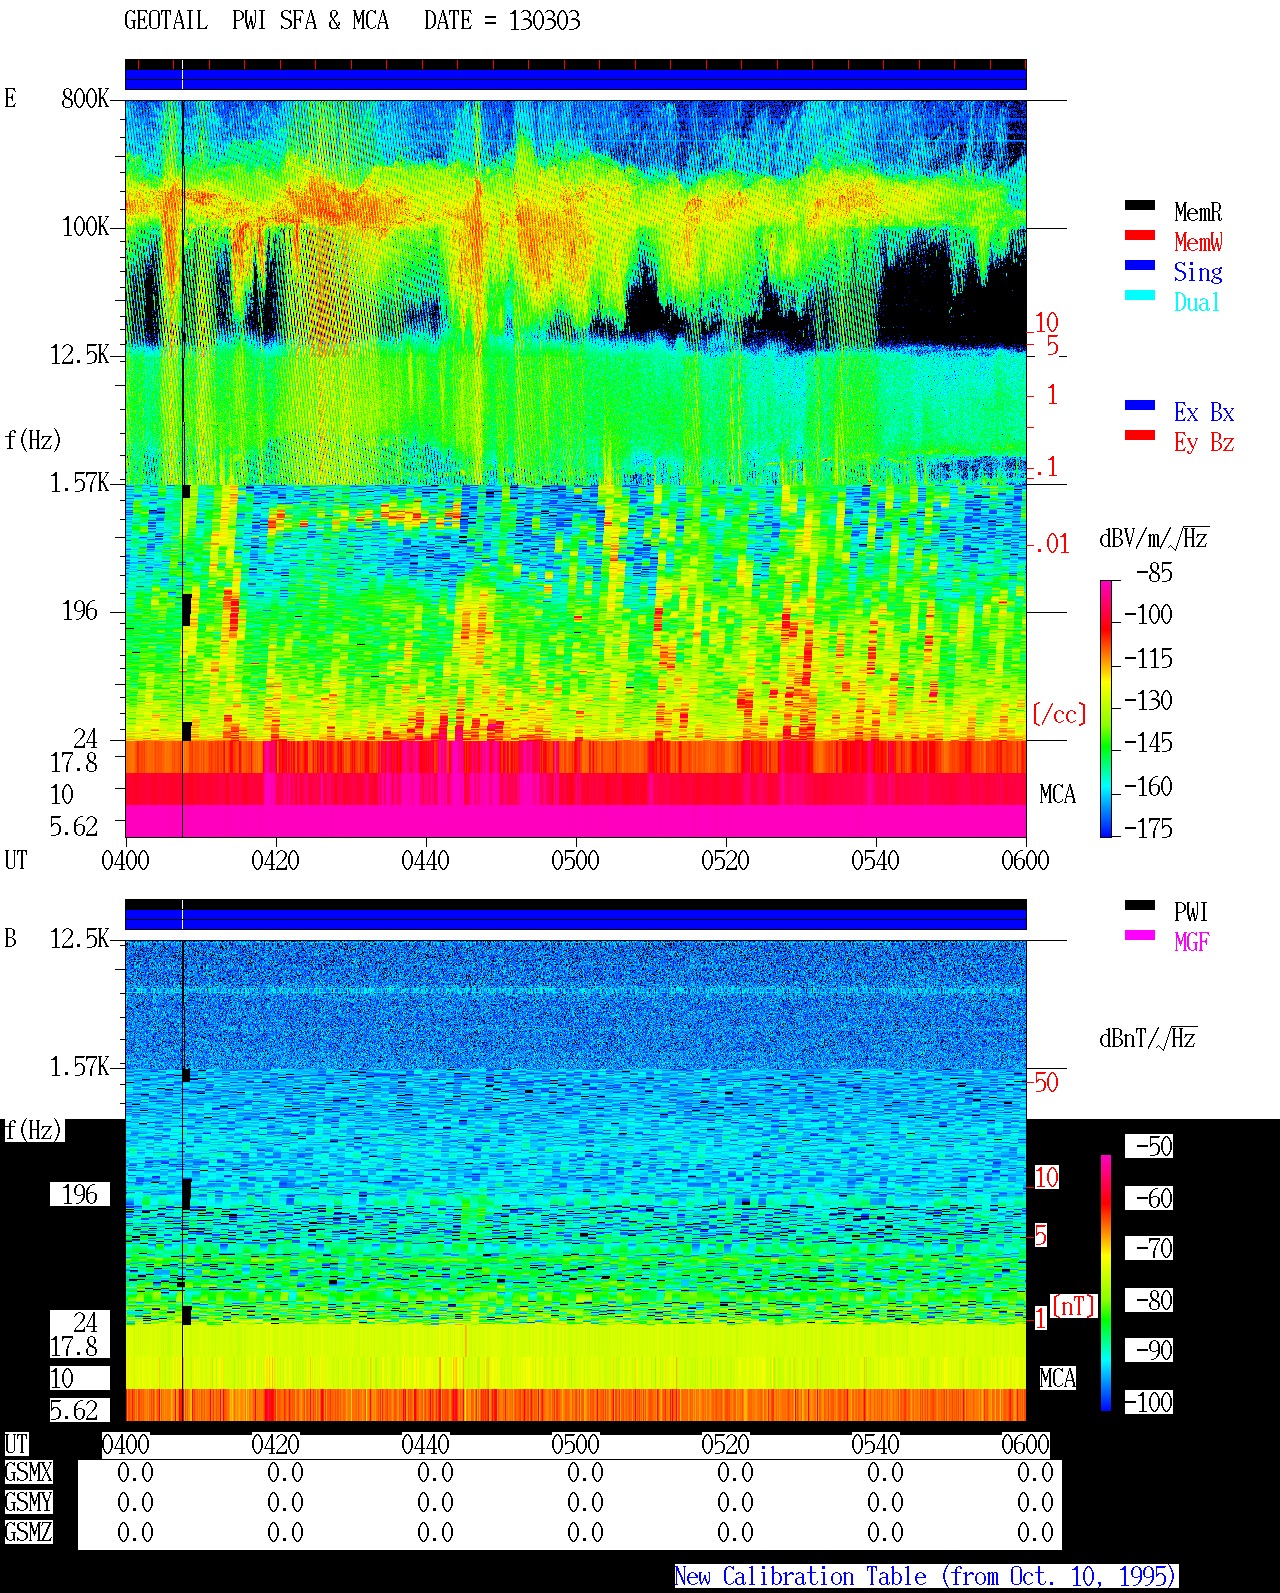The width and height of the screenshot is (1280, 1593).
Task: Click the B panel's 0520 time label
Action: 725,1445
